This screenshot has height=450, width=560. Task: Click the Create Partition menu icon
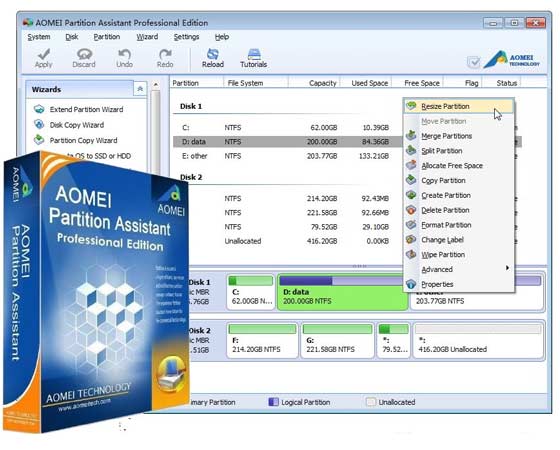click(411, 195)
